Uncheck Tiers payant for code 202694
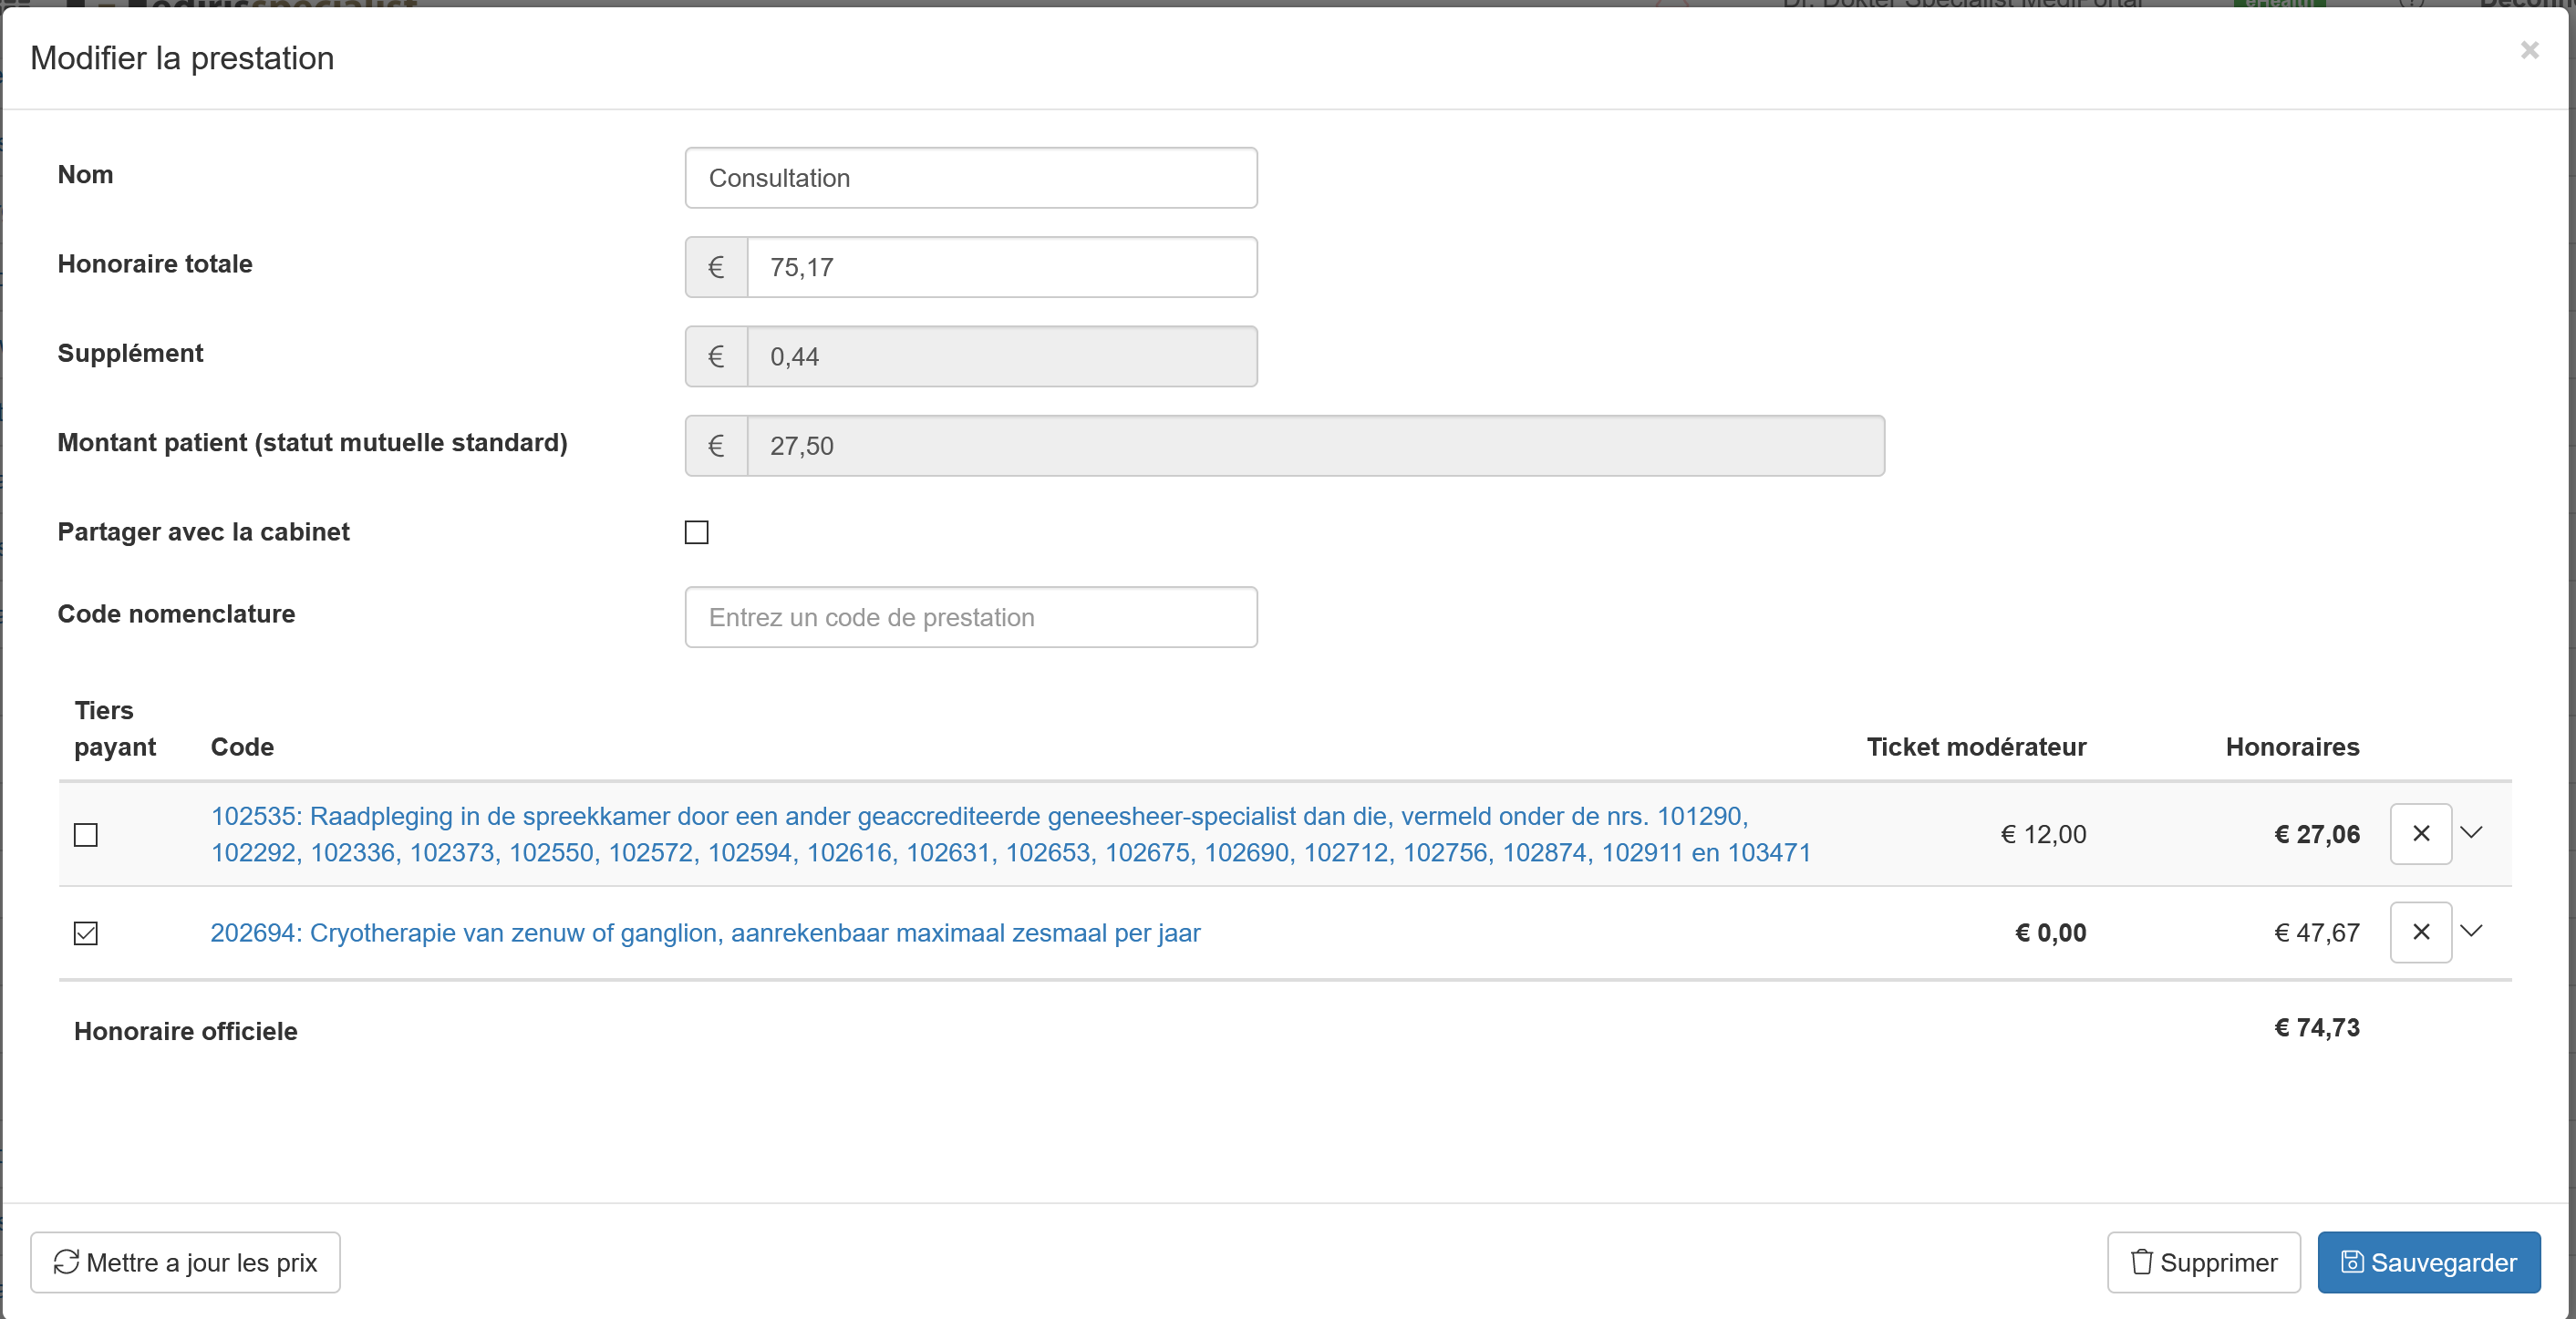The width and height of the screenshot is (2576, 1319). click(86, 933)
